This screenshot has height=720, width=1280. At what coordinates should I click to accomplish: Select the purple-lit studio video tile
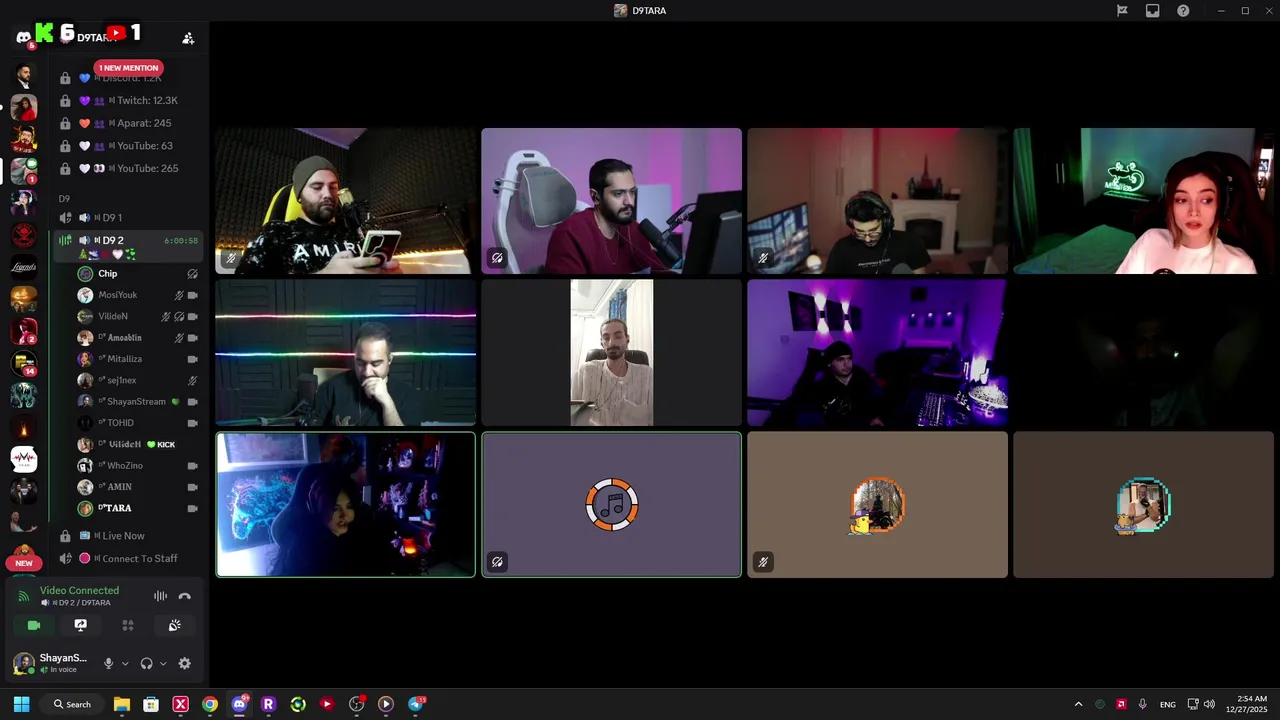point(877,353)
